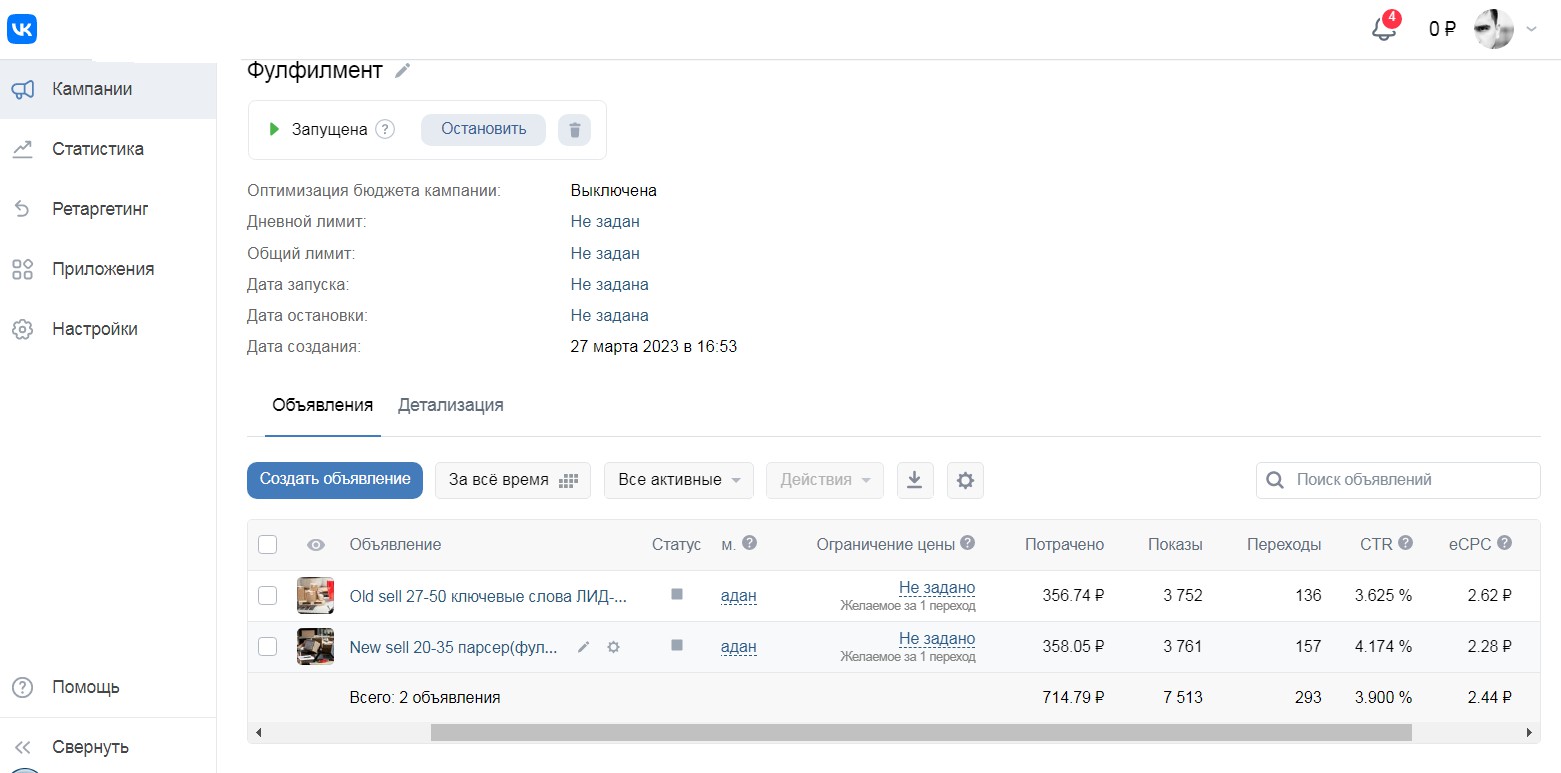Open the New sell 20-35 парсер ad link
1561x773 pixels.
click(453, 647)
